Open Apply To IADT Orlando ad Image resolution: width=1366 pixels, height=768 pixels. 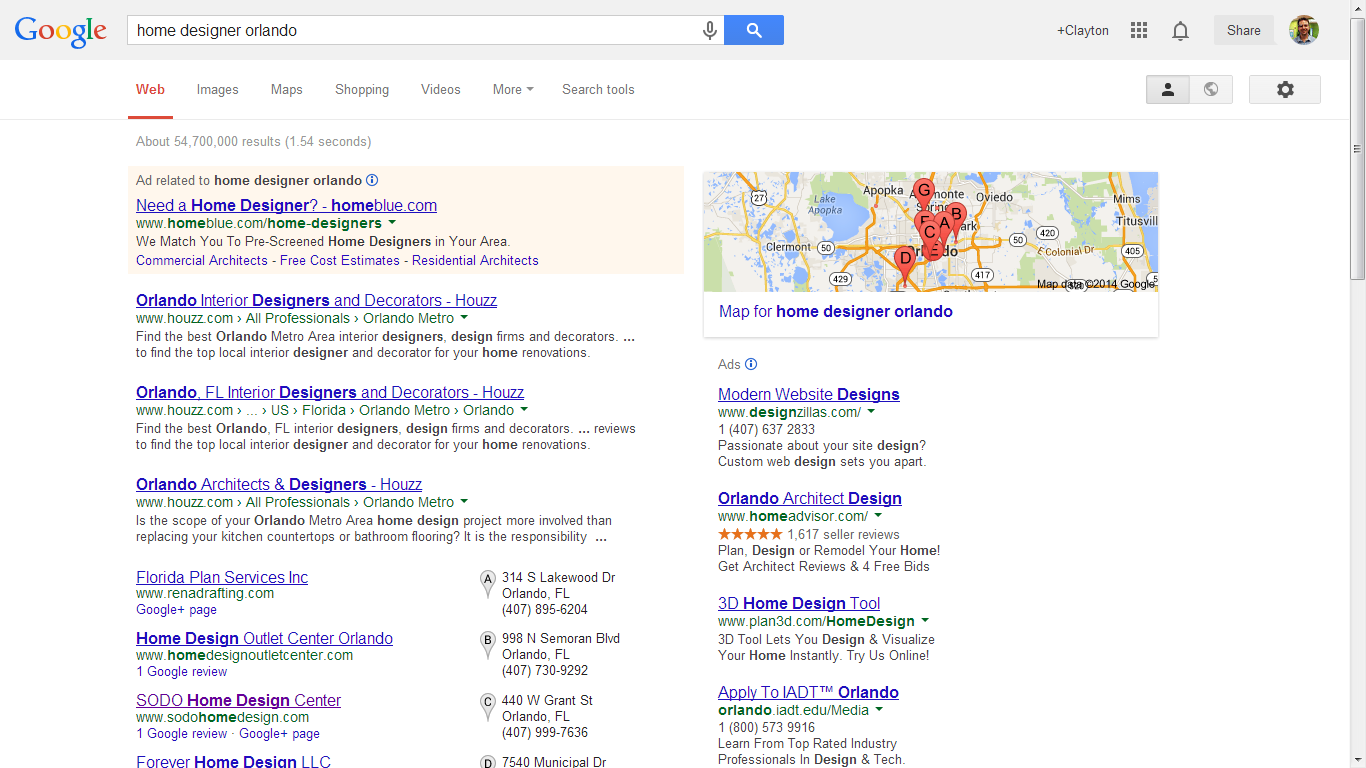pos(808,692)
